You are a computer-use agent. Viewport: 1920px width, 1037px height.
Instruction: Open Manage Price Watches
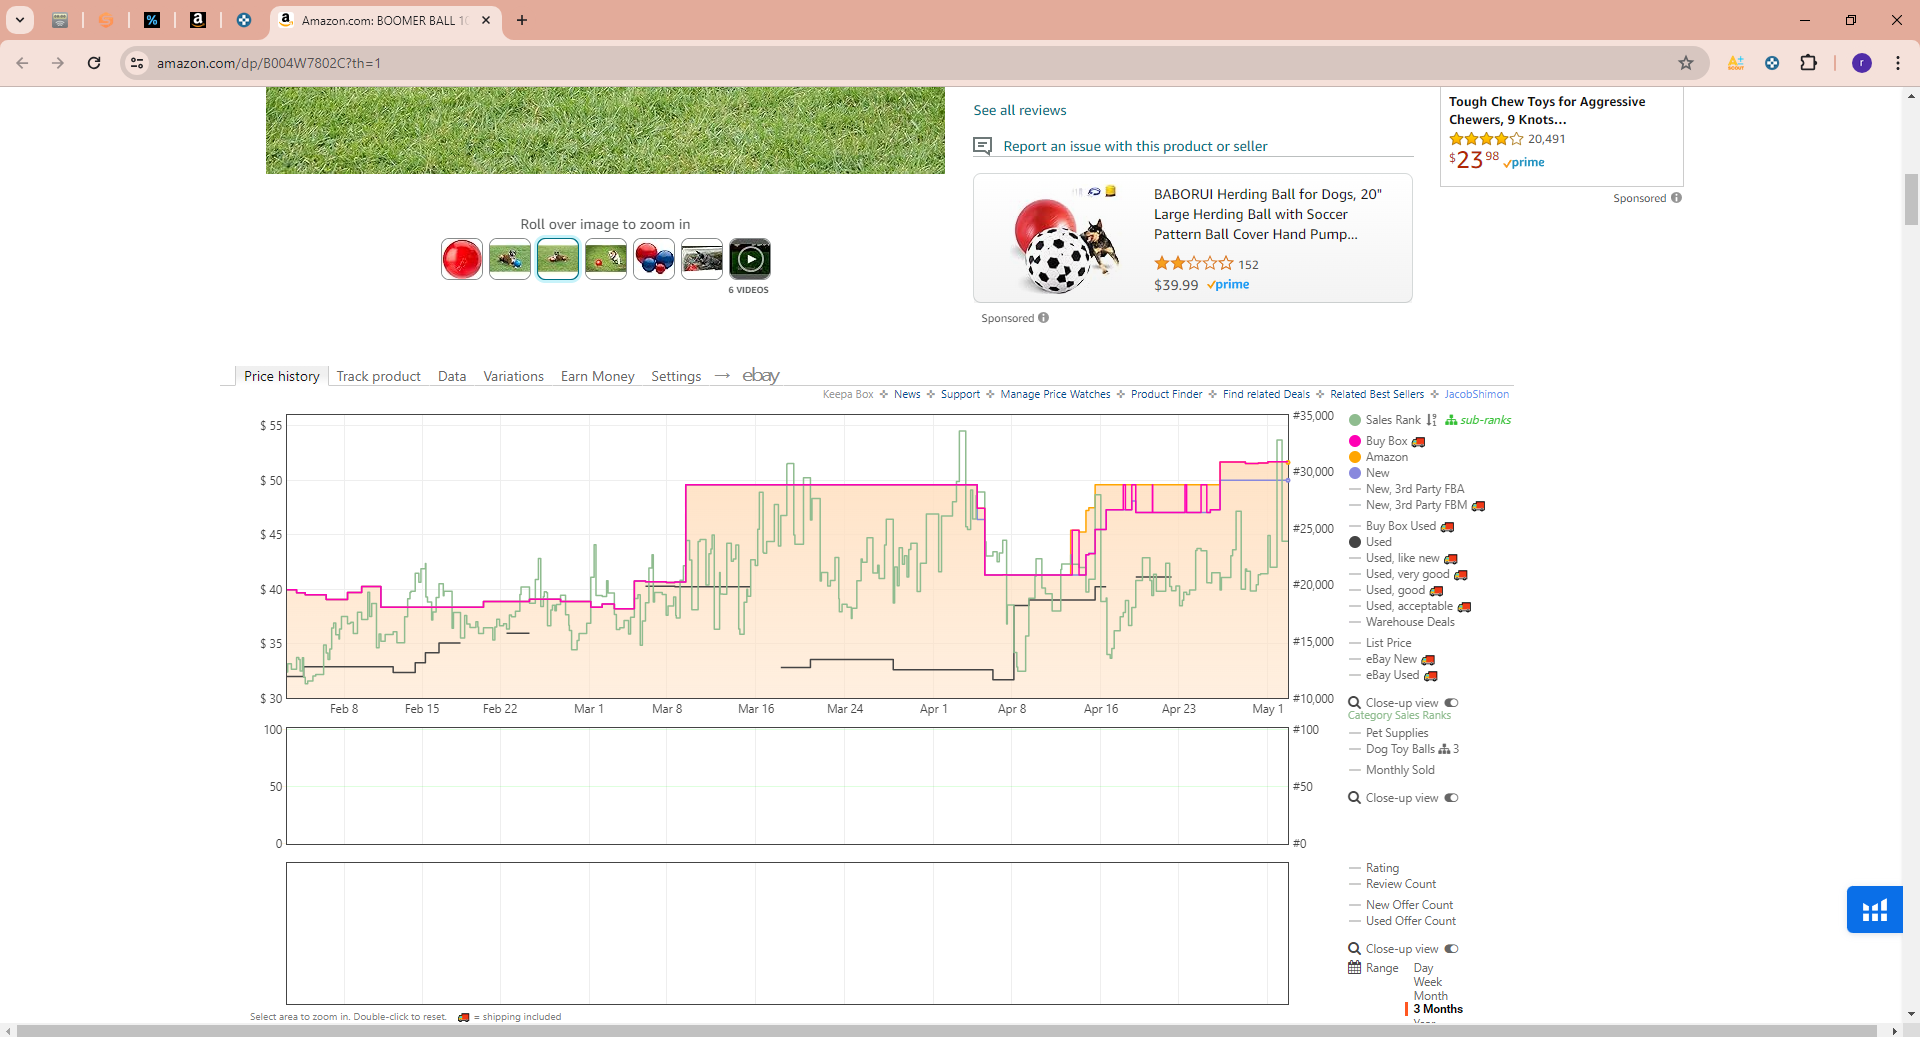(1055, 394)
